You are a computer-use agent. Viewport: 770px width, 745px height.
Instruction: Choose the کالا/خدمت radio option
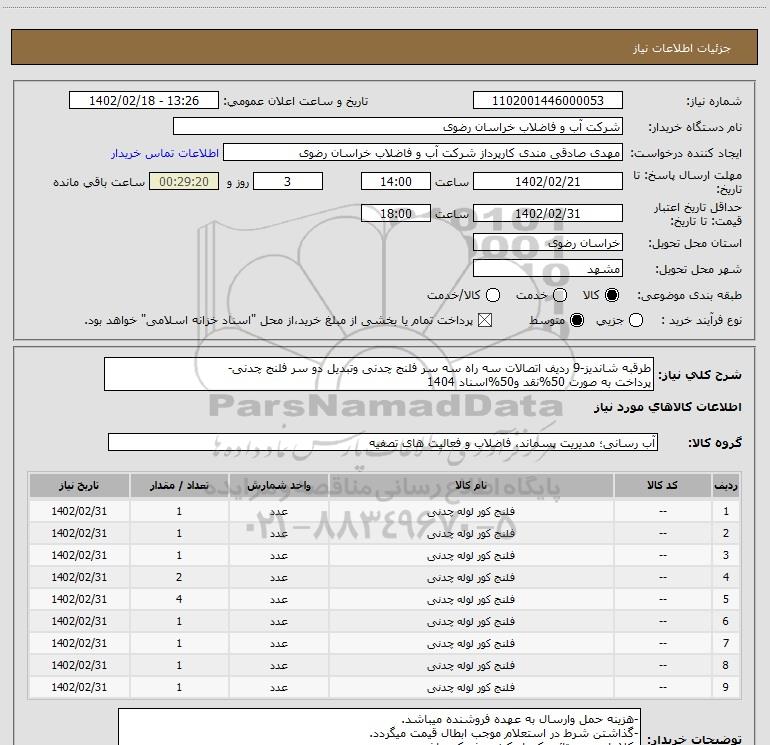(493, 295)
